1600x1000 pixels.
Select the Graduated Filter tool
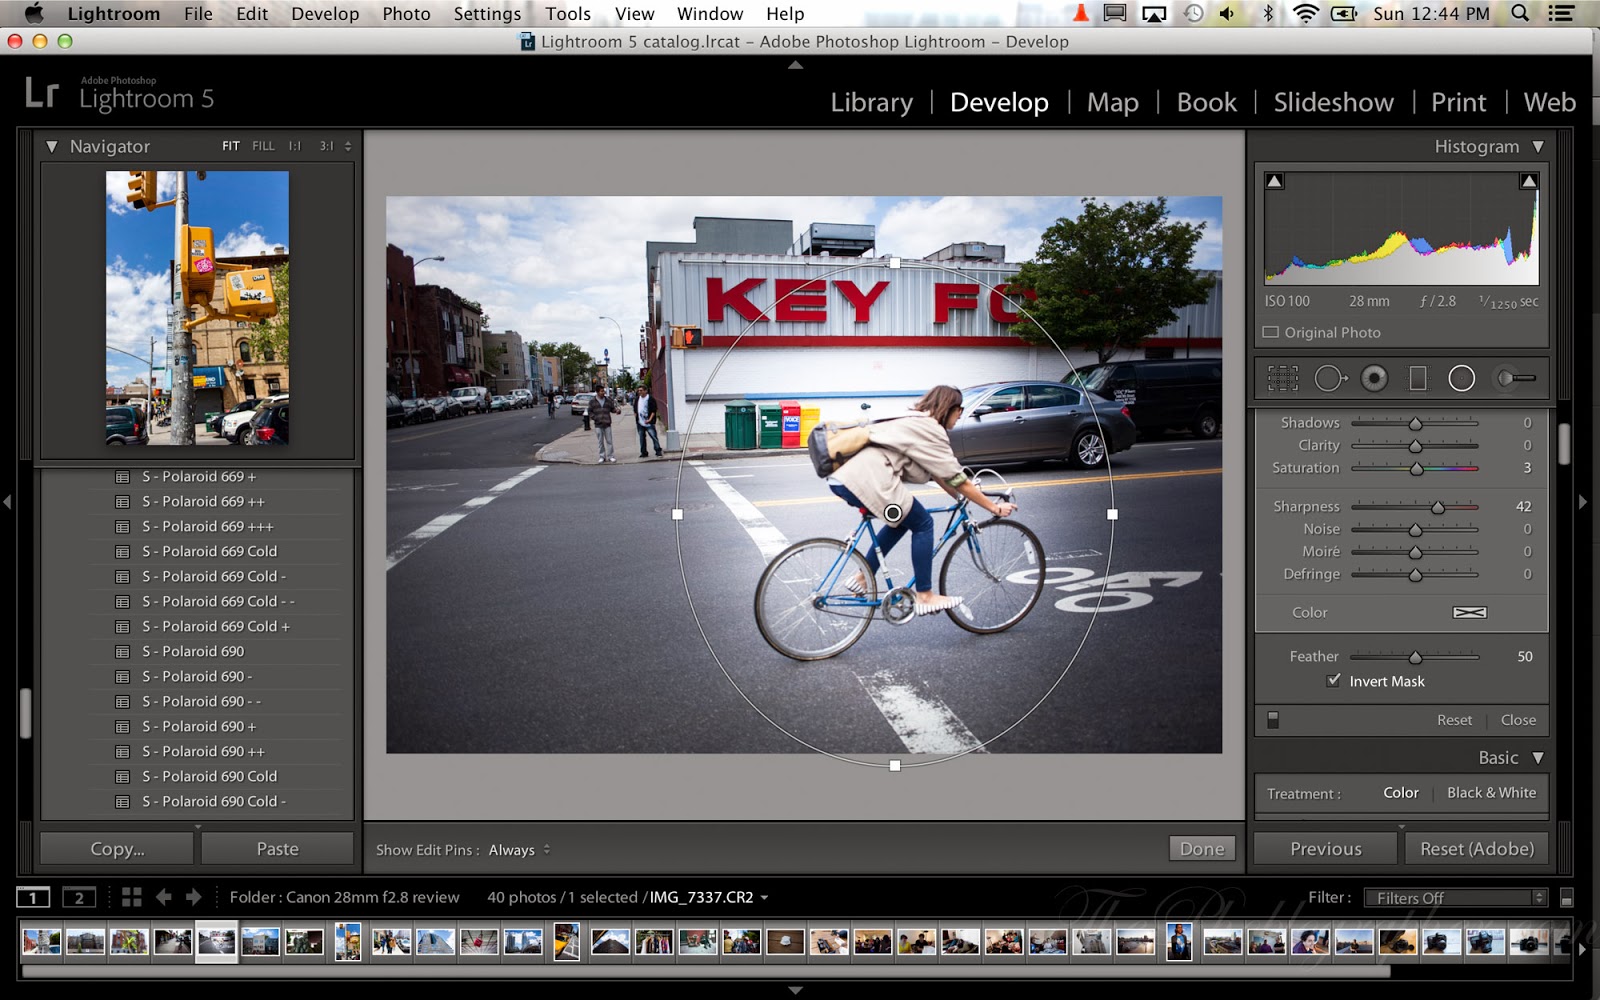point(1417,378)
